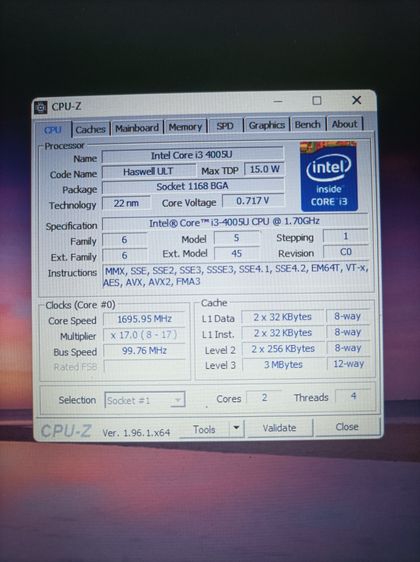Click the Package value Socket 1168 BGA

192,186
